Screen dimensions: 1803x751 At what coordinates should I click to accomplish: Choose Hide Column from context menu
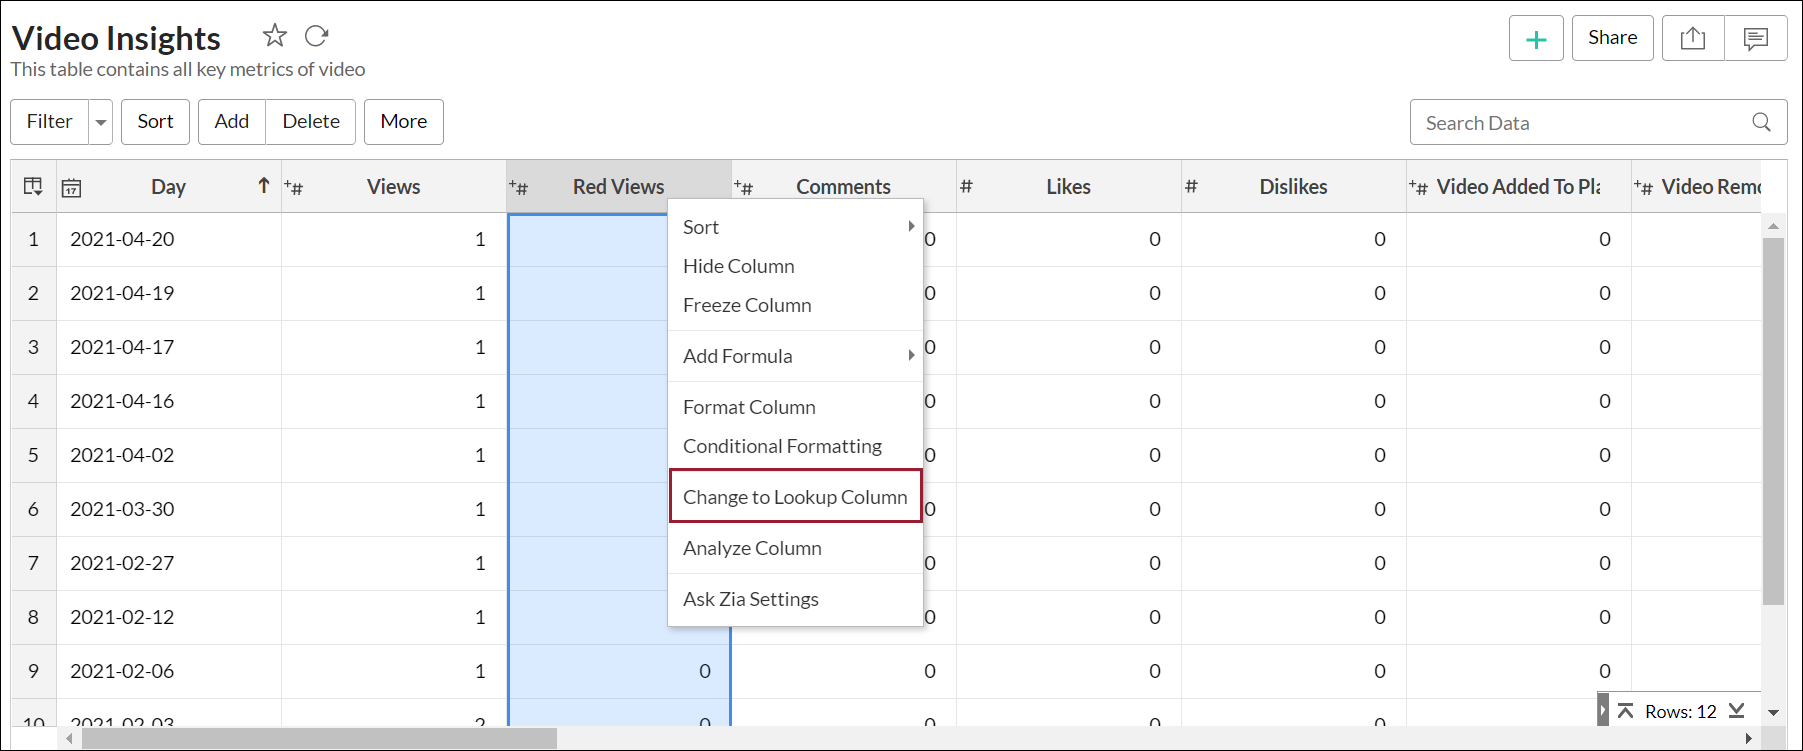click(x=739, y=266)
